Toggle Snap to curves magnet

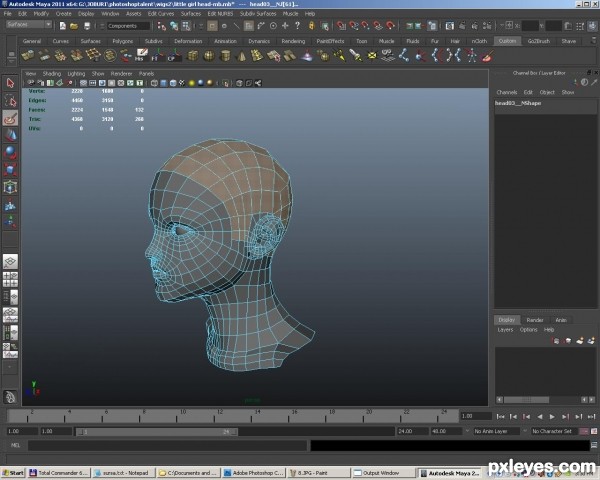(x=354, y=26)
